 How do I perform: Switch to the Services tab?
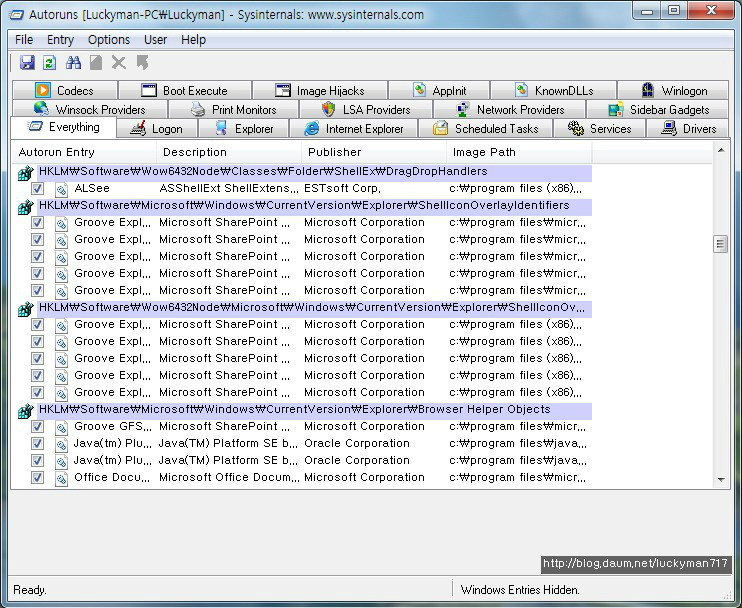coord(599,129)
